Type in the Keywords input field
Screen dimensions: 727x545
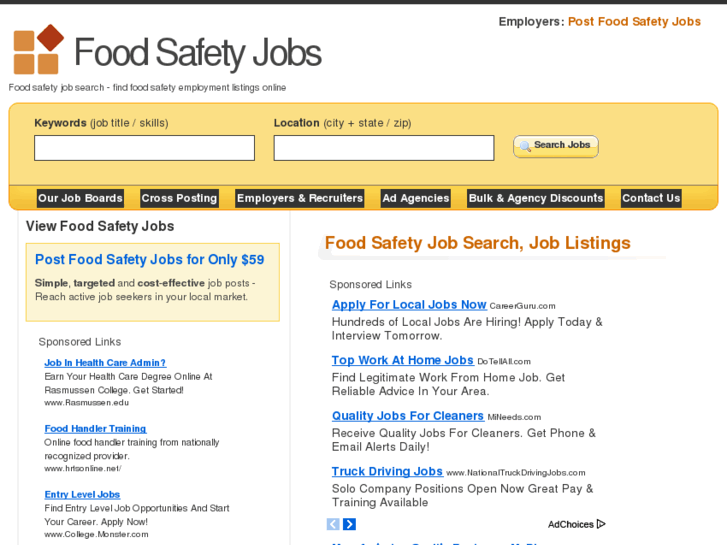(144, 148)
